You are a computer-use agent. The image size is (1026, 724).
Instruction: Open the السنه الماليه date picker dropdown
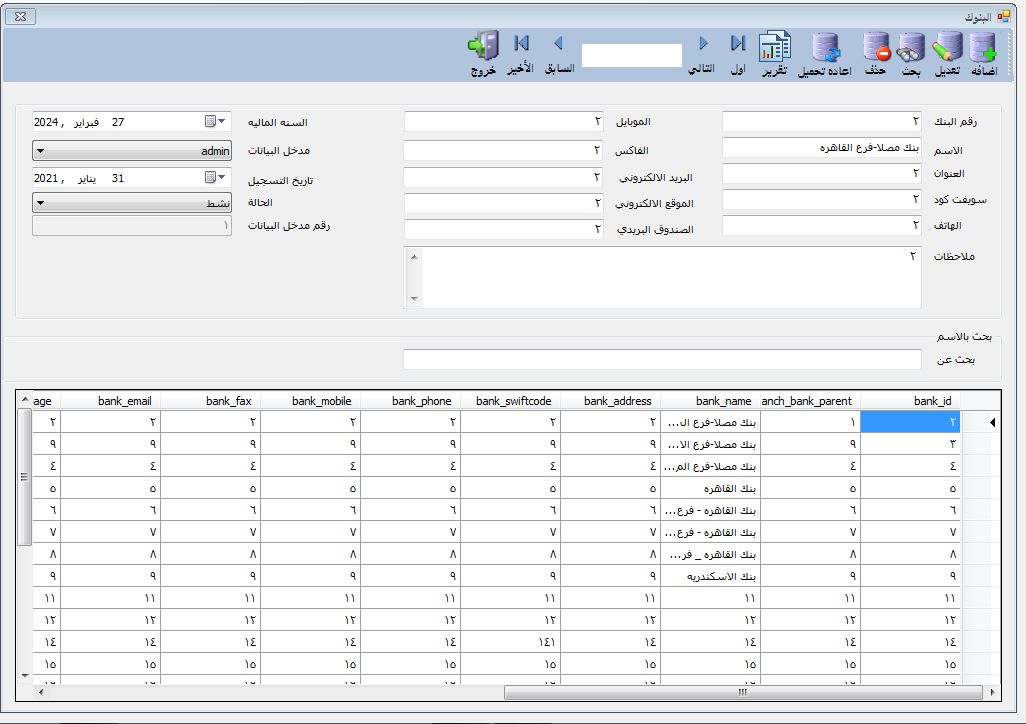222,121
